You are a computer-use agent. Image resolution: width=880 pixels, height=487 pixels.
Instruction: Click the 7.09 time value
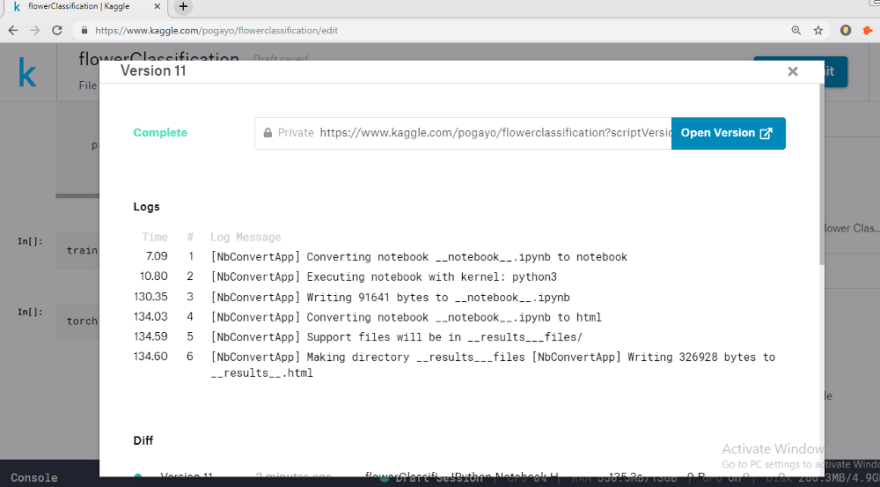[x=157, y=256]
